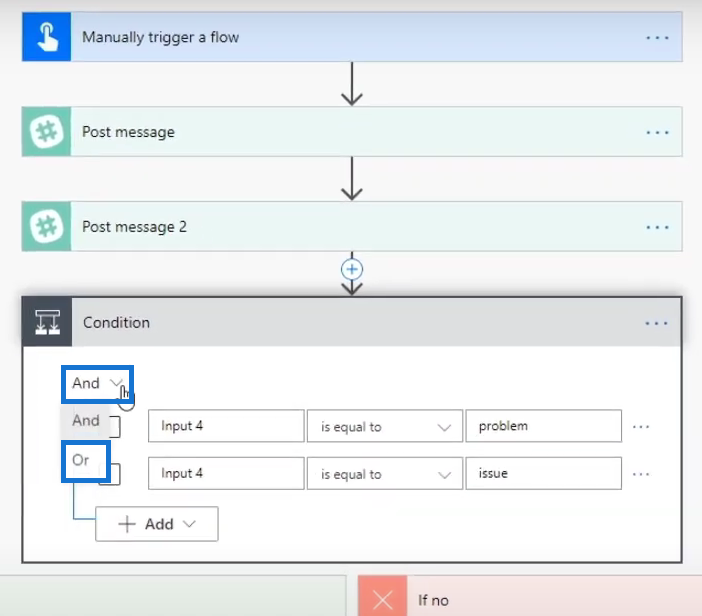702x616 pixels.
Task: Expand the Manually trigger a flow card
Action: coord(352,37)
